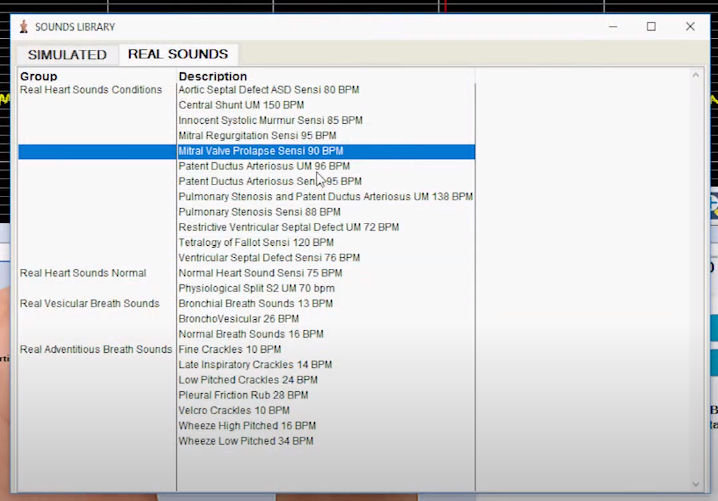This screenshot has height=501, width=718.
Task: Click the Description column header
Action: tap(212, 76)
